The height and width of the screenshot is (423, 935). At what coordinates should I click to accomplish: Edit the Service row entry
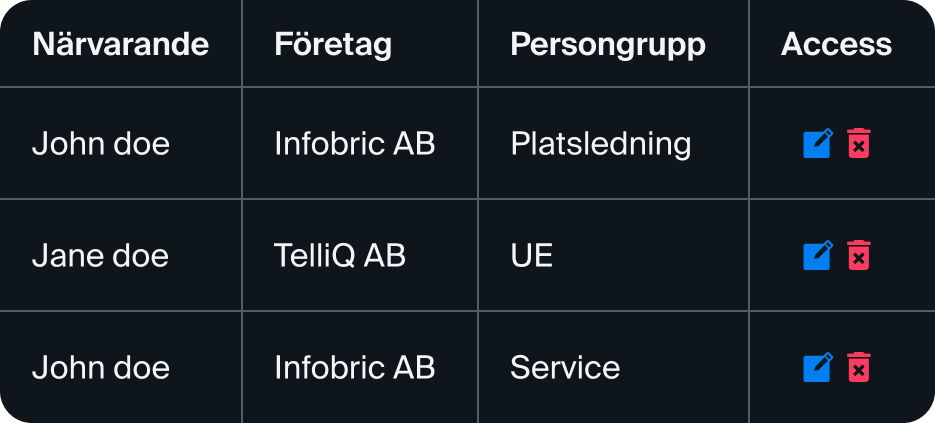click(817, 367)
